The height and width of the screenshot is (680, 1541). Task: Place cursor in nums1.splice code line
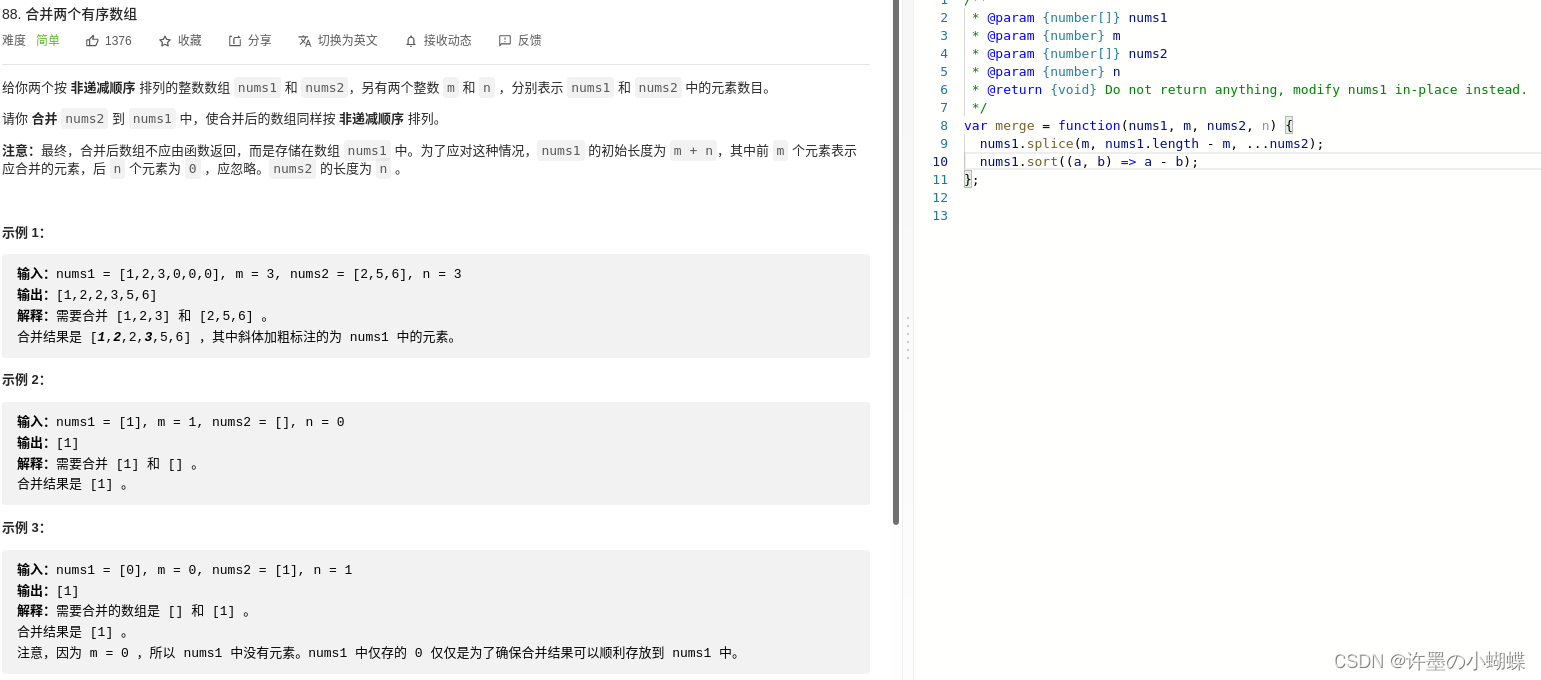pos(1151,143)
